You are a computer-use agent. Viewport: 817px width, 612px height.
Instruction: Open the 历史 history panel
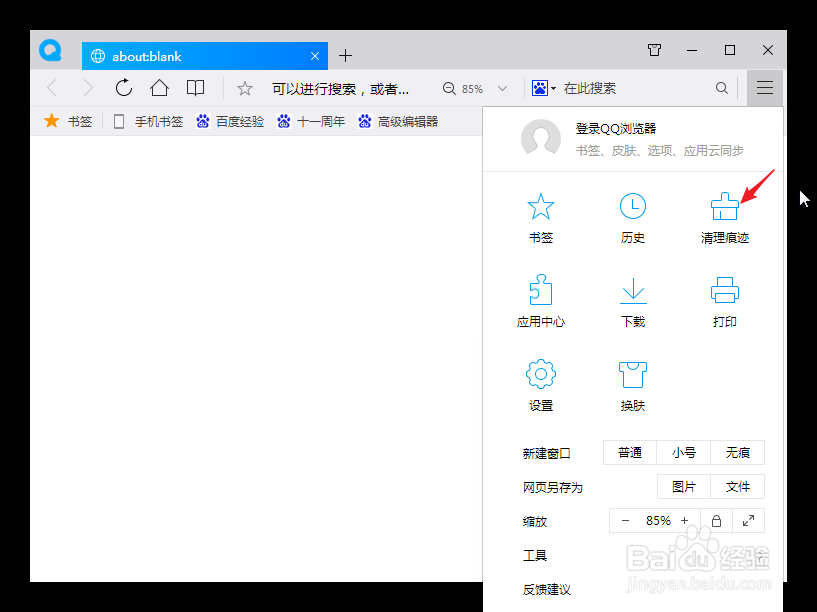click(x=632, y=215)
